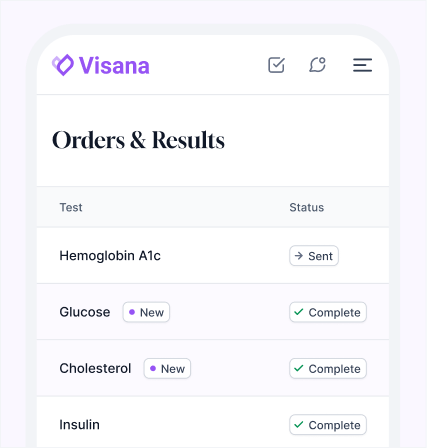This screenshot has width=427, height=448.
Task: Click the green checkmark on Insulin status
Action: click(x=299, y=425)
